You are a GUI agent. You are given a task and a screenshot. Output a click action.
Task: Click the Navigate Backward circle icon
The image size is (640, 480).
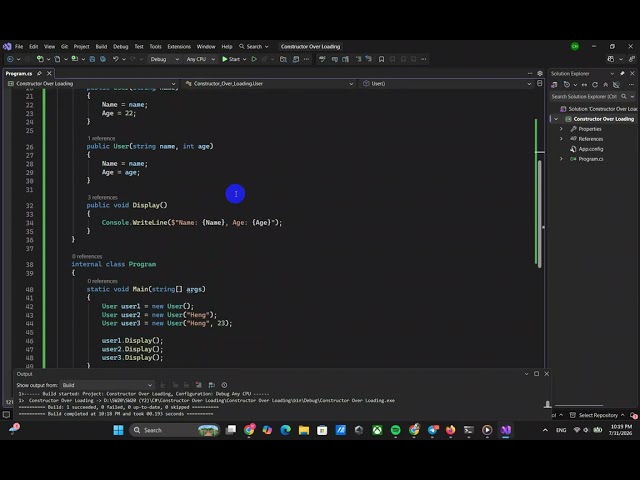(x=10, y=59)
